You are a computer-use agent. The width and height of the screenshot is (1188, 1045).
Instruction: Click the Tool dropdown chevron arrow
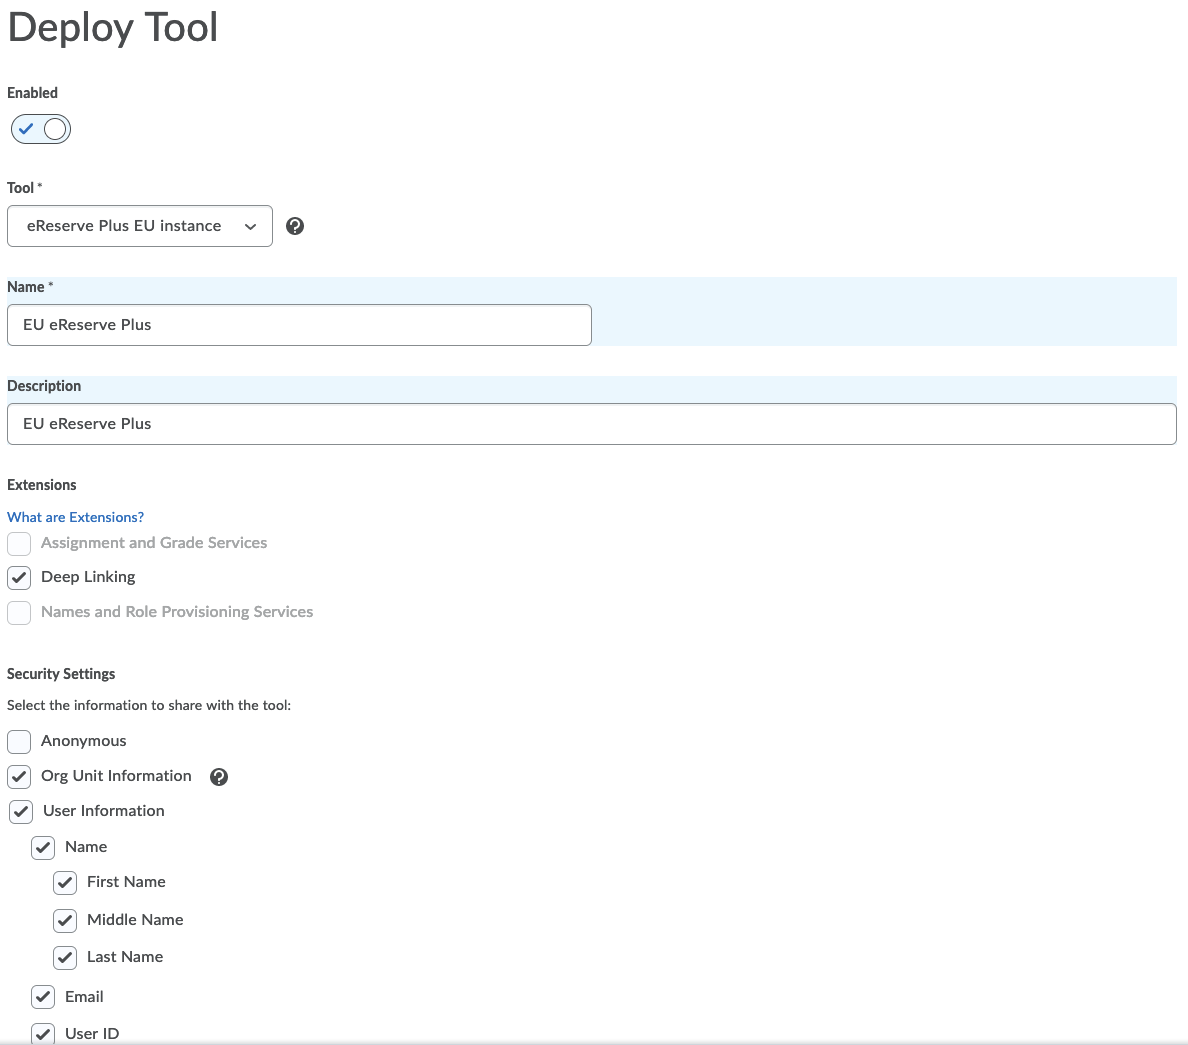[x=250, y=227]
